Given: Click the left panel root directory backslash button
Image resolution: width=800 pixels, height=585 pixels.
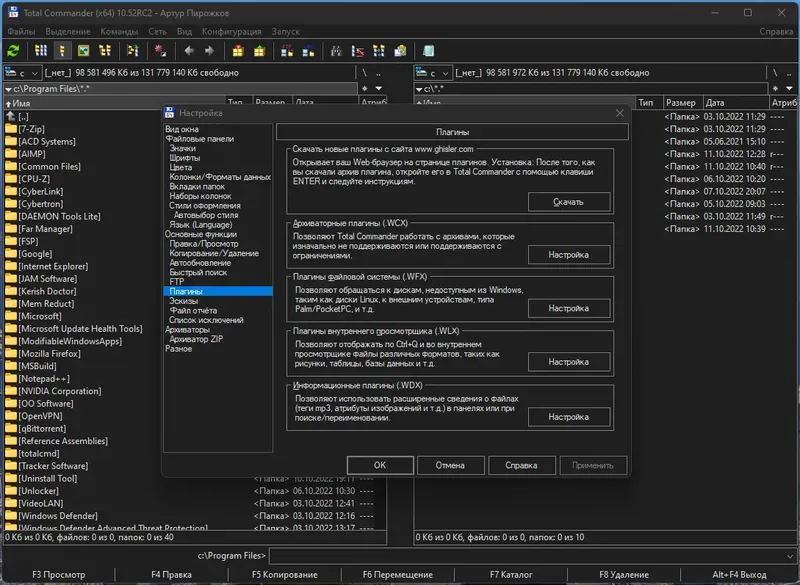Looking at the screenshot, I should (x=365, y=73).
